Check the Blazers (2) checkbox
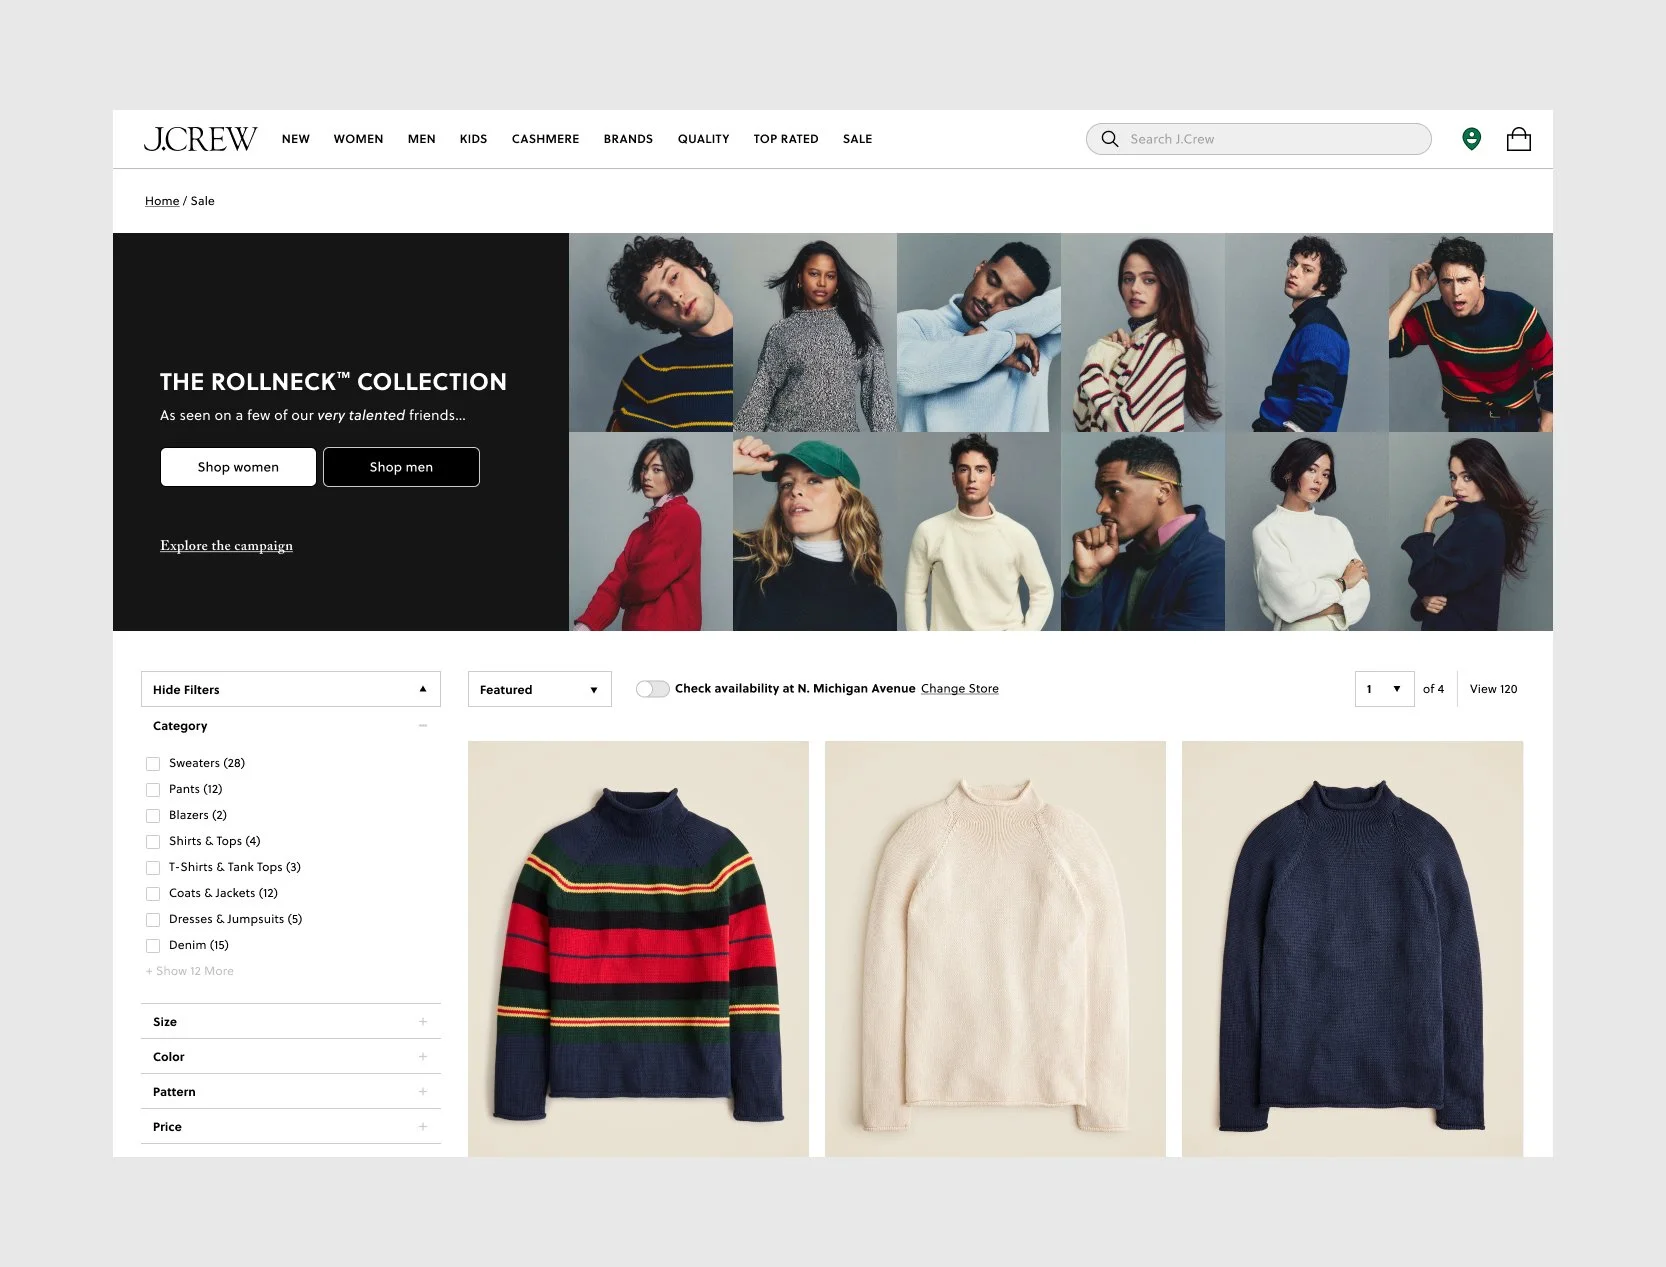The height and width of the screenshot is (1267, 1666). (x=153, y=816)
